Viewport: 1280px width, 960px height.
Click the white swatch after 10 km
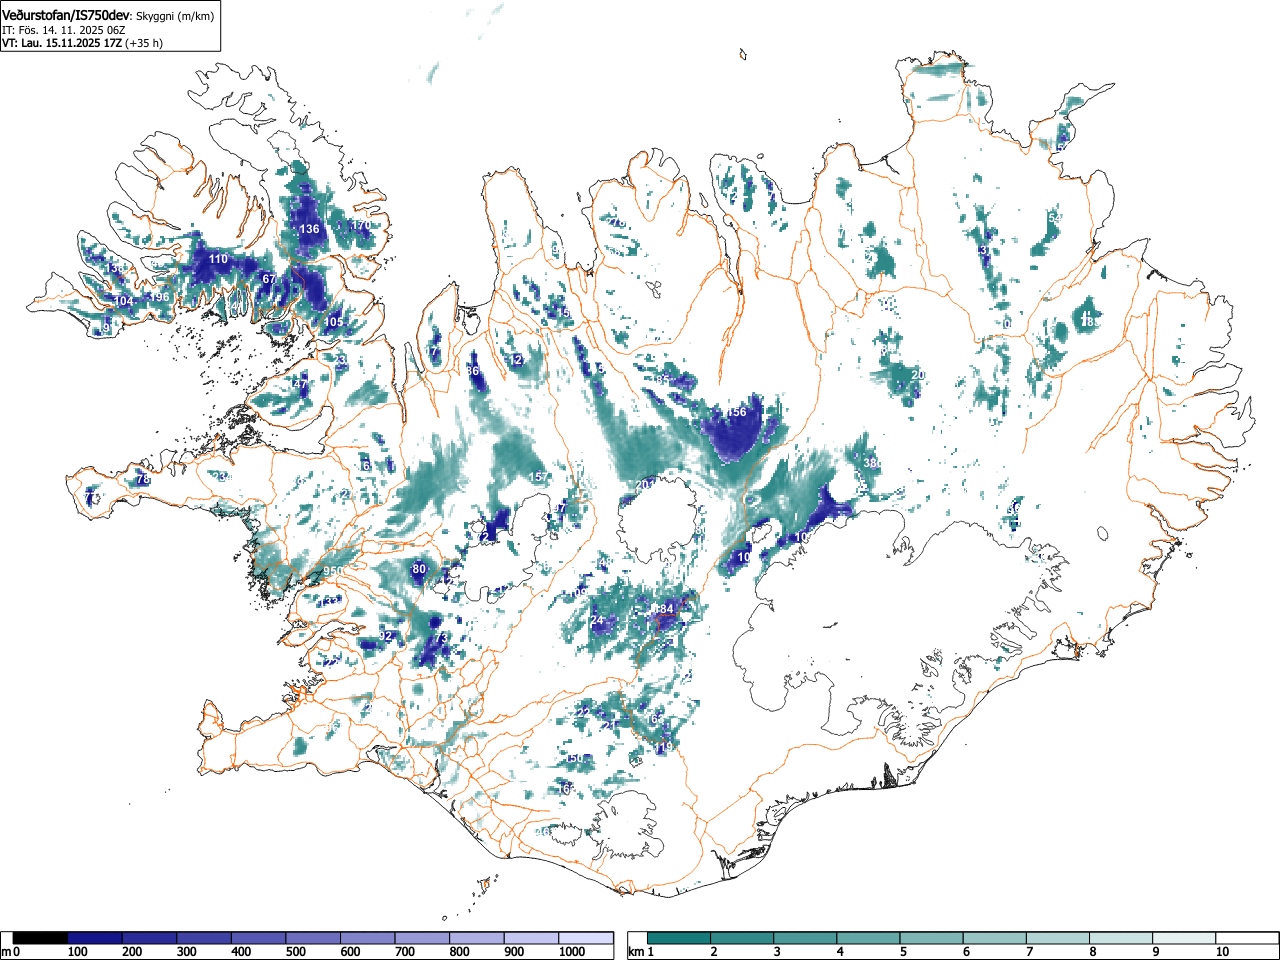click(1246, 938)
